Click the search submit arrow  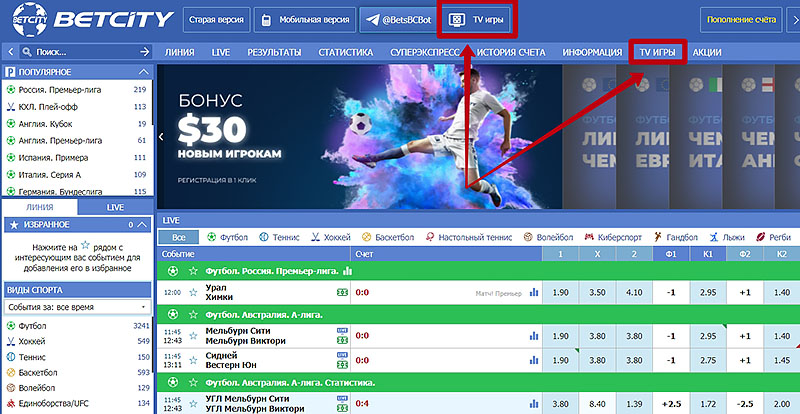pos(145,52)
